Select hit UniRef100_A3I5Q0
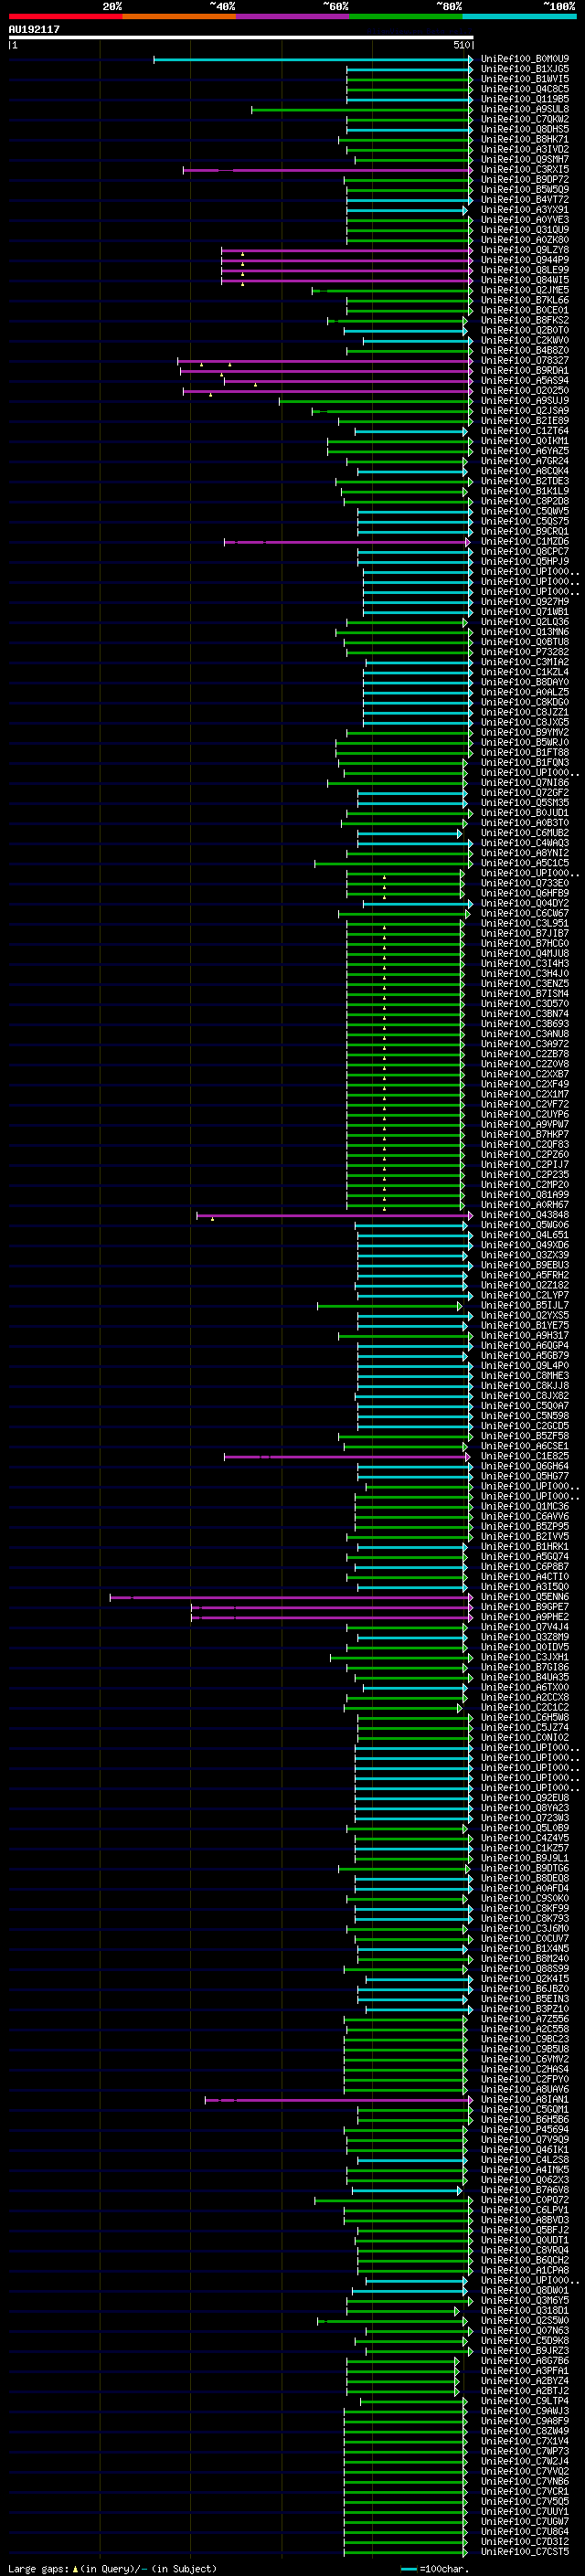Viewport: 585px width, 2576px height. [x=525, y=1586]
